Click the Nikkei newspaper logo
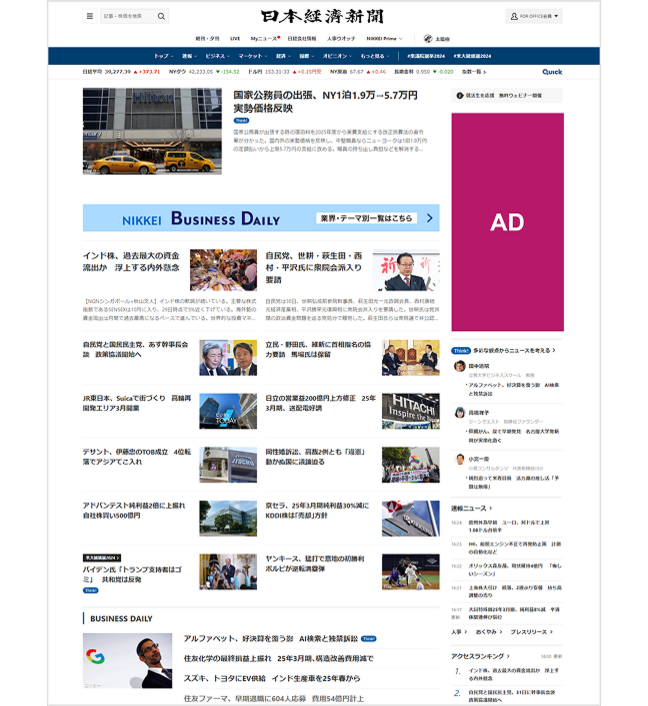Viewport: 648px width, 706px height. 322,16
